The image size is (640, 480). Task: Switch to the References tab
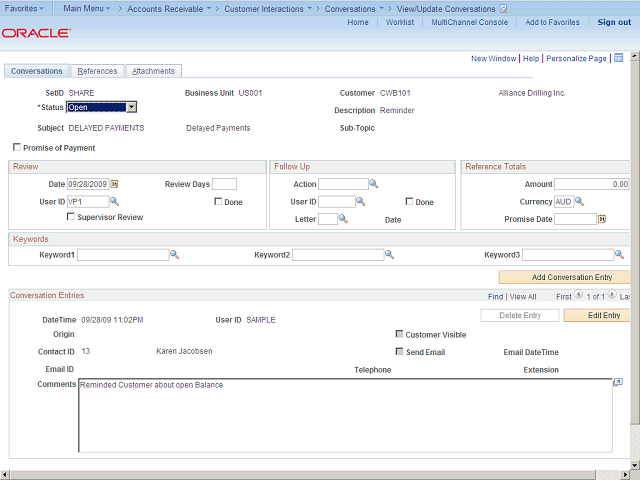pyautogui.click(x=97, y=71)
